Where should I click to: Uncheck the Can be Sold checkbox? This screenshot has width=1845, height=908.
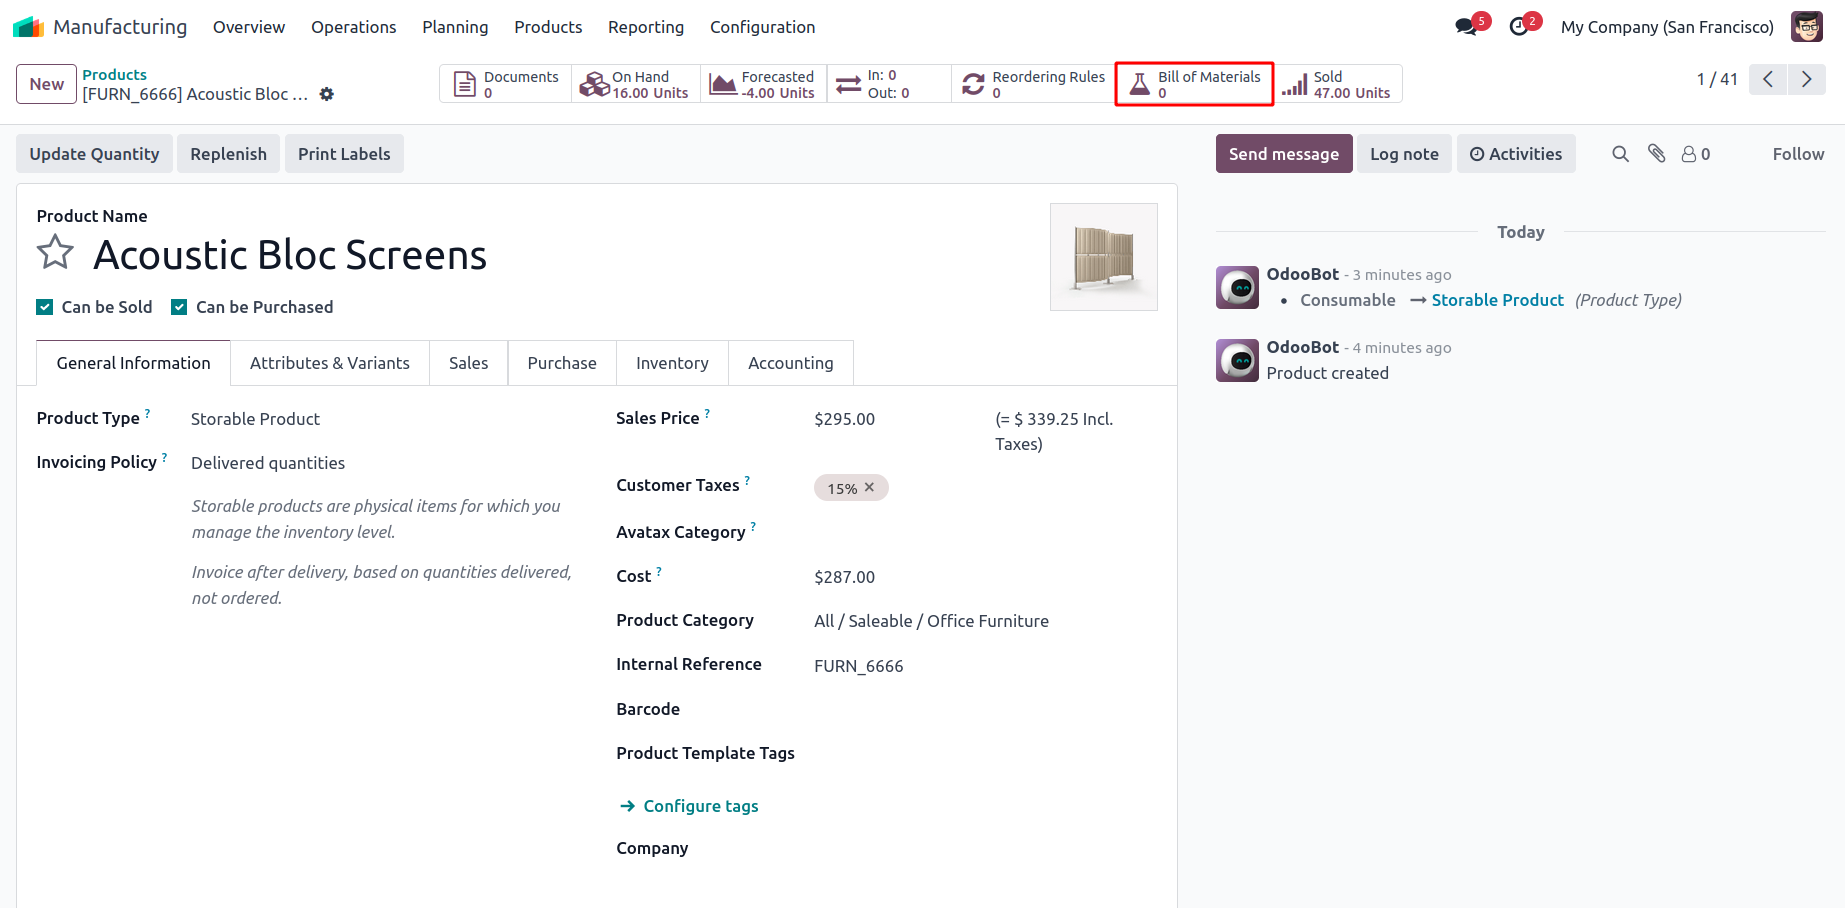coord(45,307)
